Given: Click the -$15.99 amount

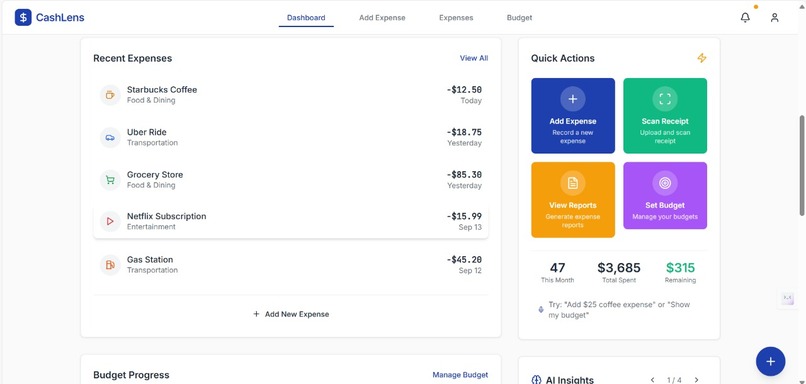Looking at the screenshot, I should pyautogui.click(x=464, y=216).
